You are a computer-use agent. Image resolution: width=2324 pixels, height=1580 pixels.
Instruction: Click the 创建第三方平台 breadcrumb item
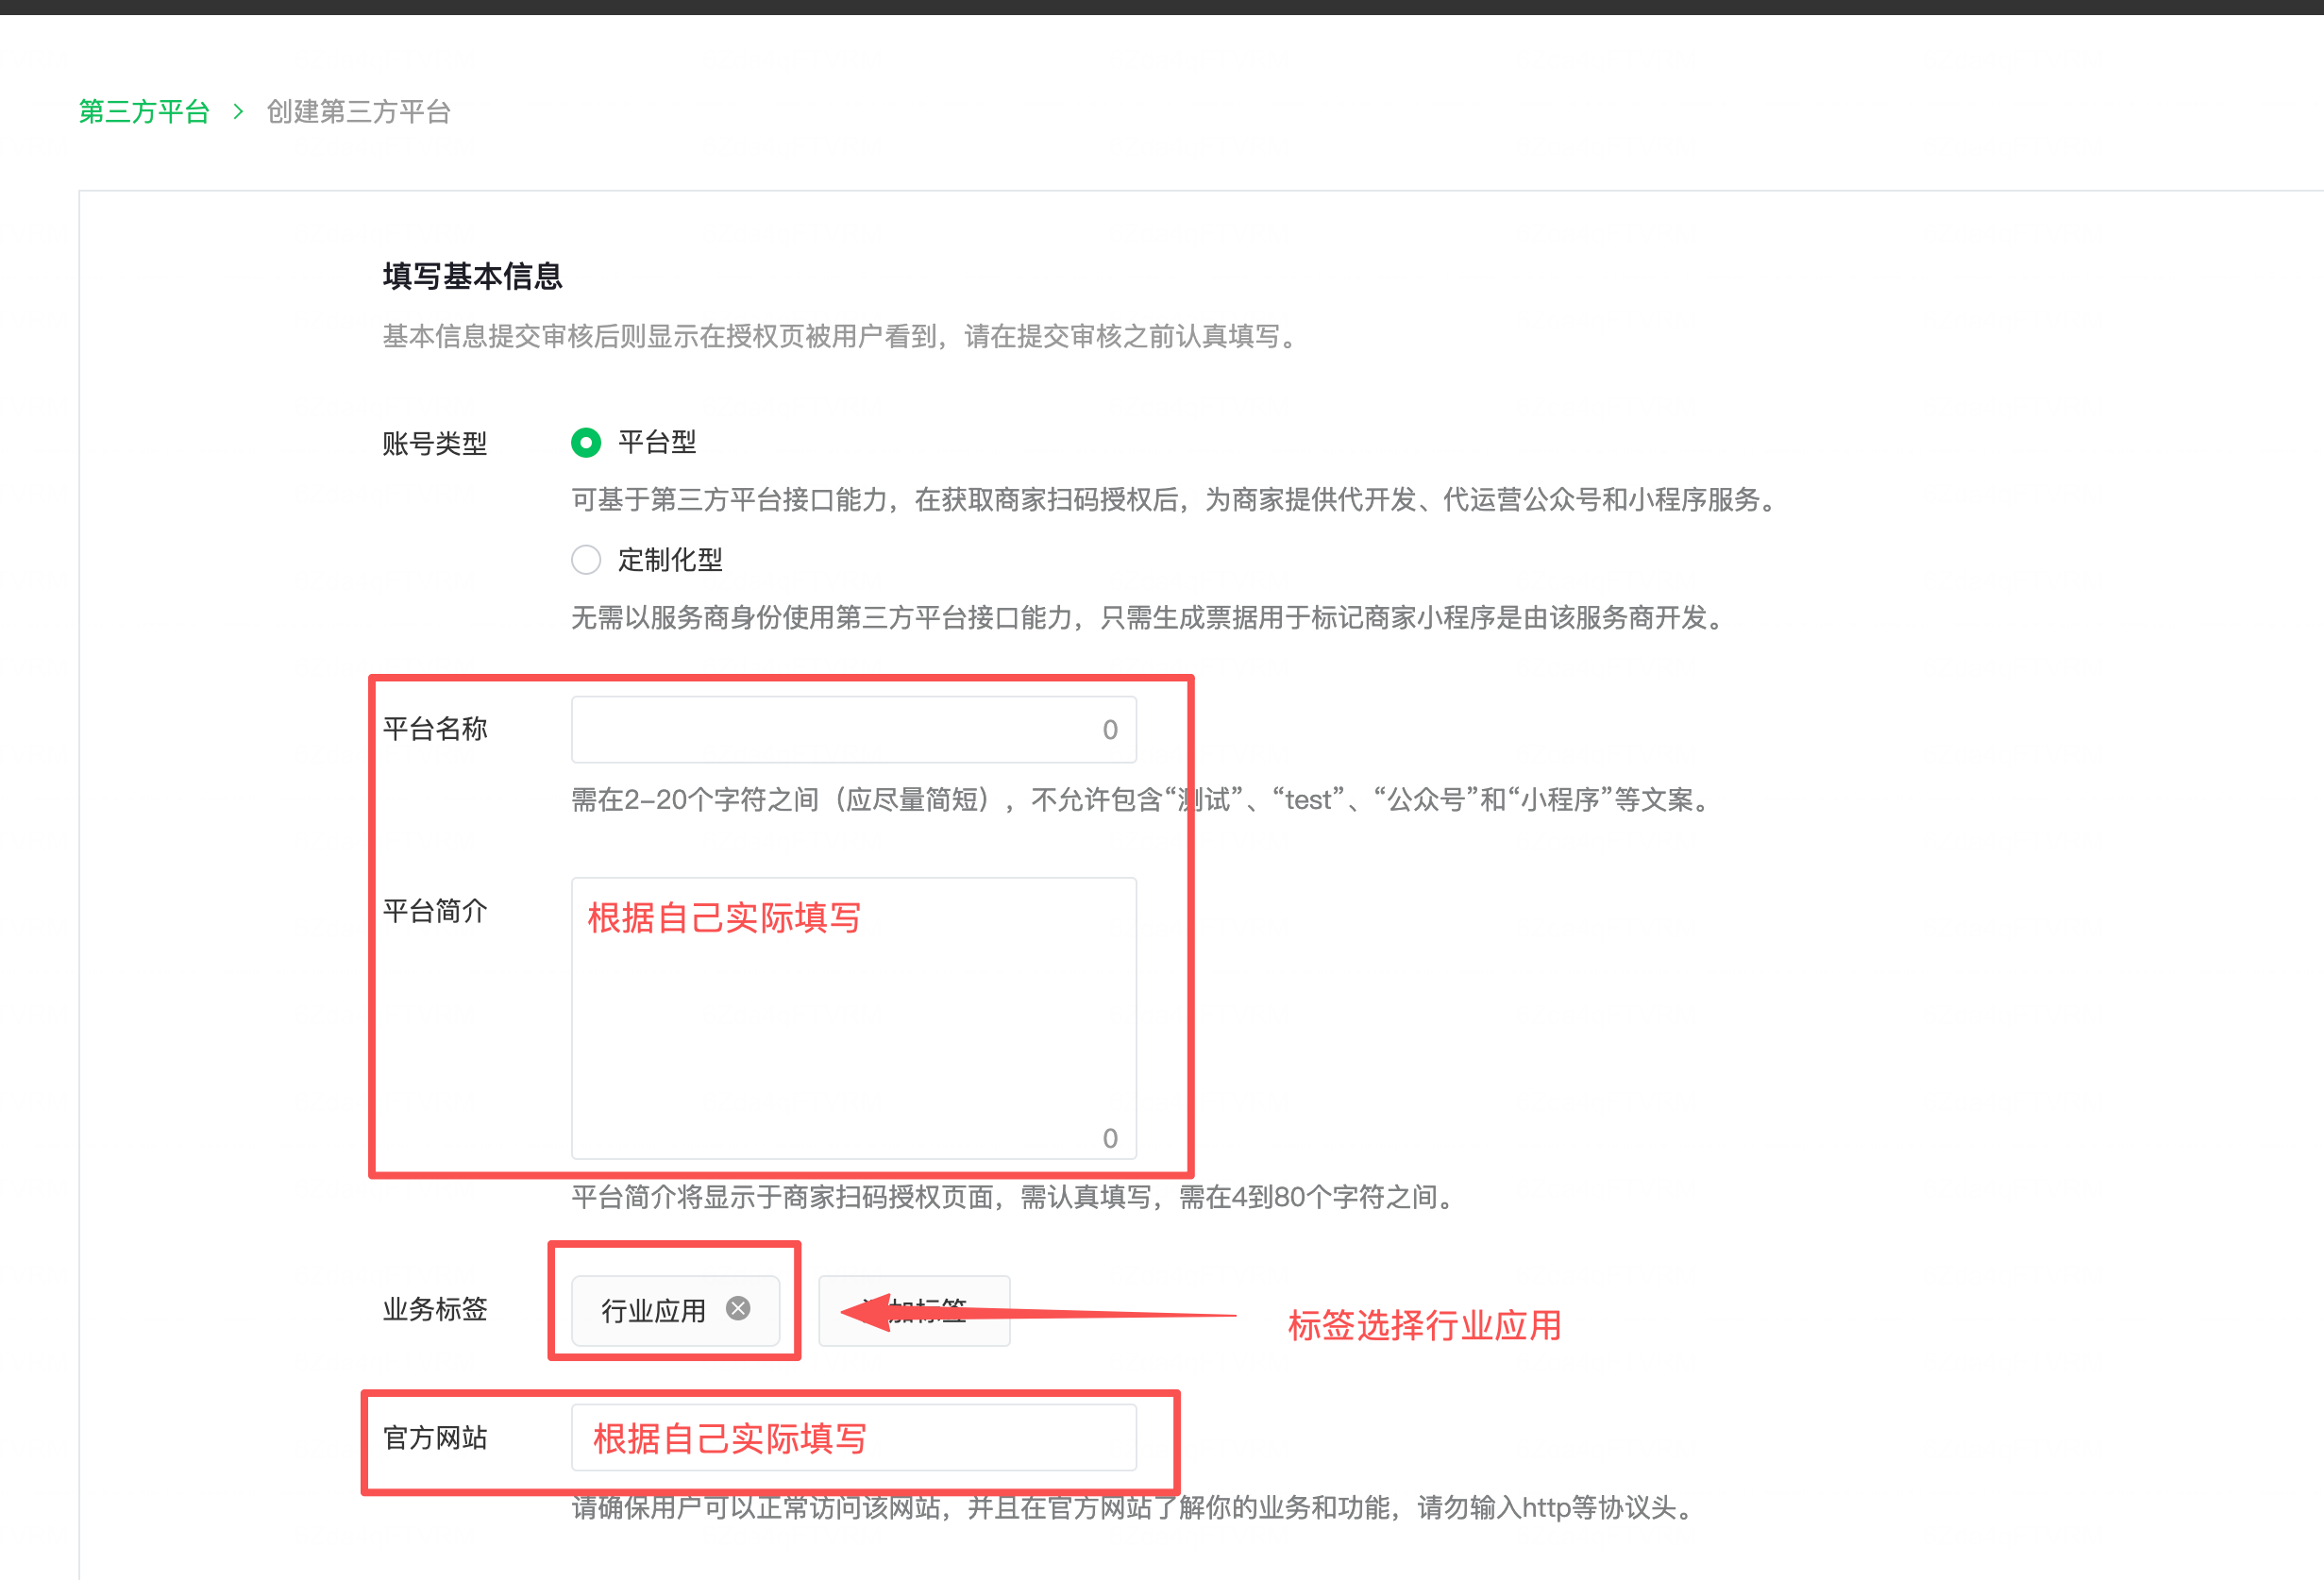point(359,111)
